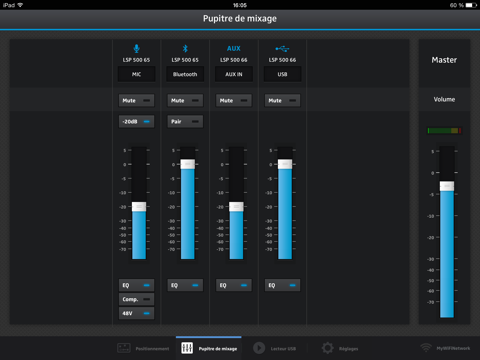Open the Lecteur USB tab
This screenshot has height=360, width=480.
click(274, 348)
